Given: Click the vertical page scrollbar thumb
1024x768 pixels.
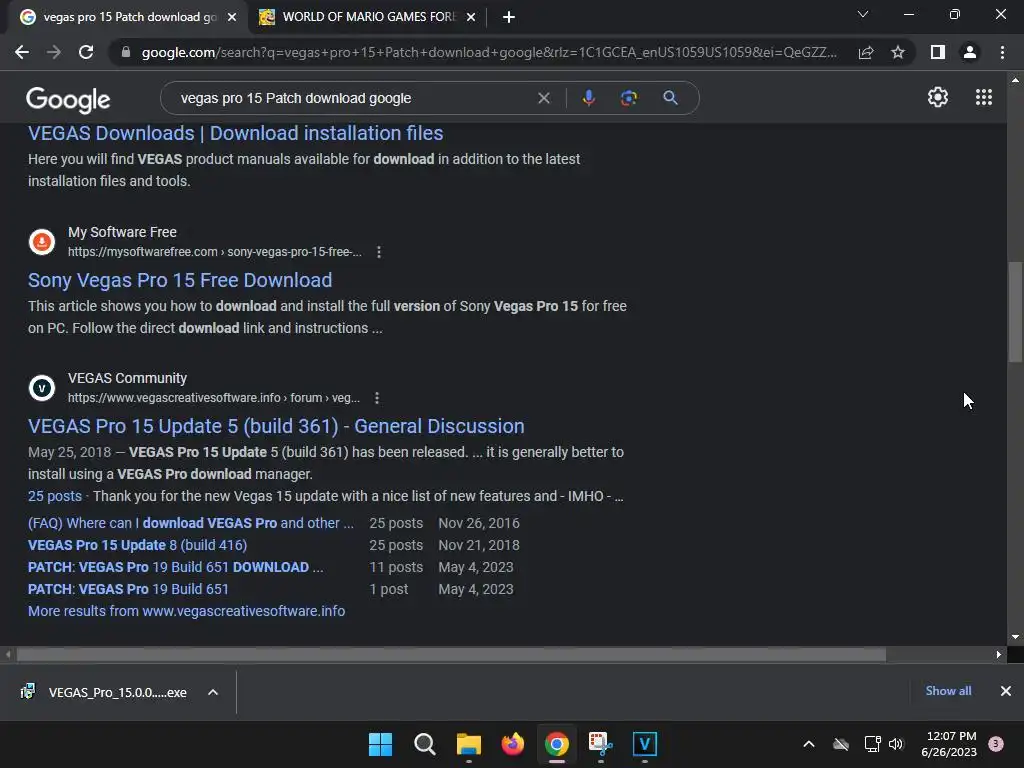Looking at the screenshot, I should coord(1015,312).
